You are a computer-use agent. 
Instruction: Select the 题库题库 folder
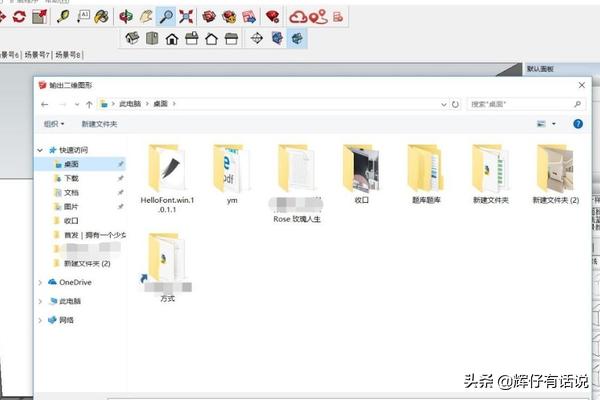[x=425, y=173]
